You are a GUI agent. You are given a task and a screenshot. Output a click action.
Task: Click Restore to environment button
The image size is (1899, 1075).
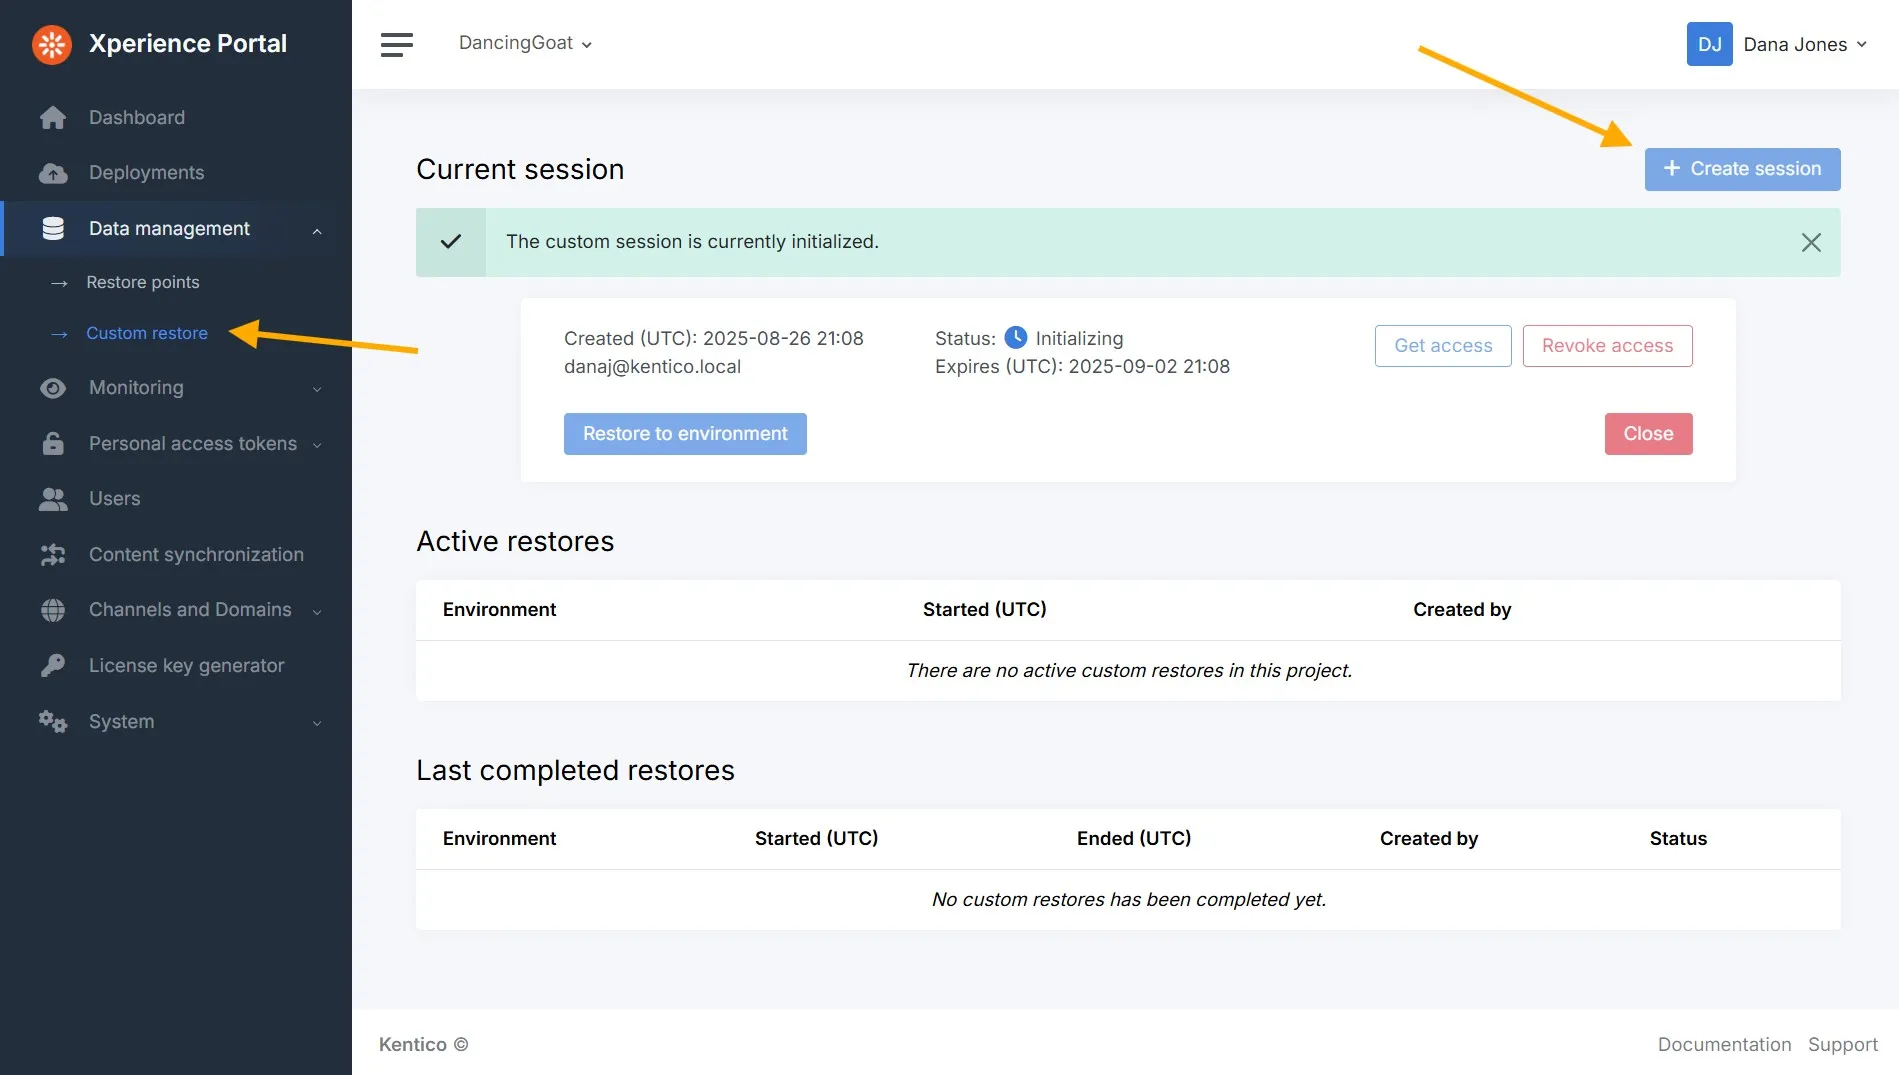tap(685, 434)
